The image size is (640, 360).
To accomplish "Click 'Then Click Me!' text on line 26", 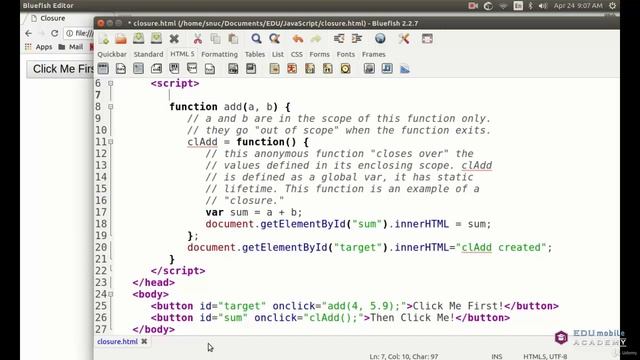I will tap(412, 318).
